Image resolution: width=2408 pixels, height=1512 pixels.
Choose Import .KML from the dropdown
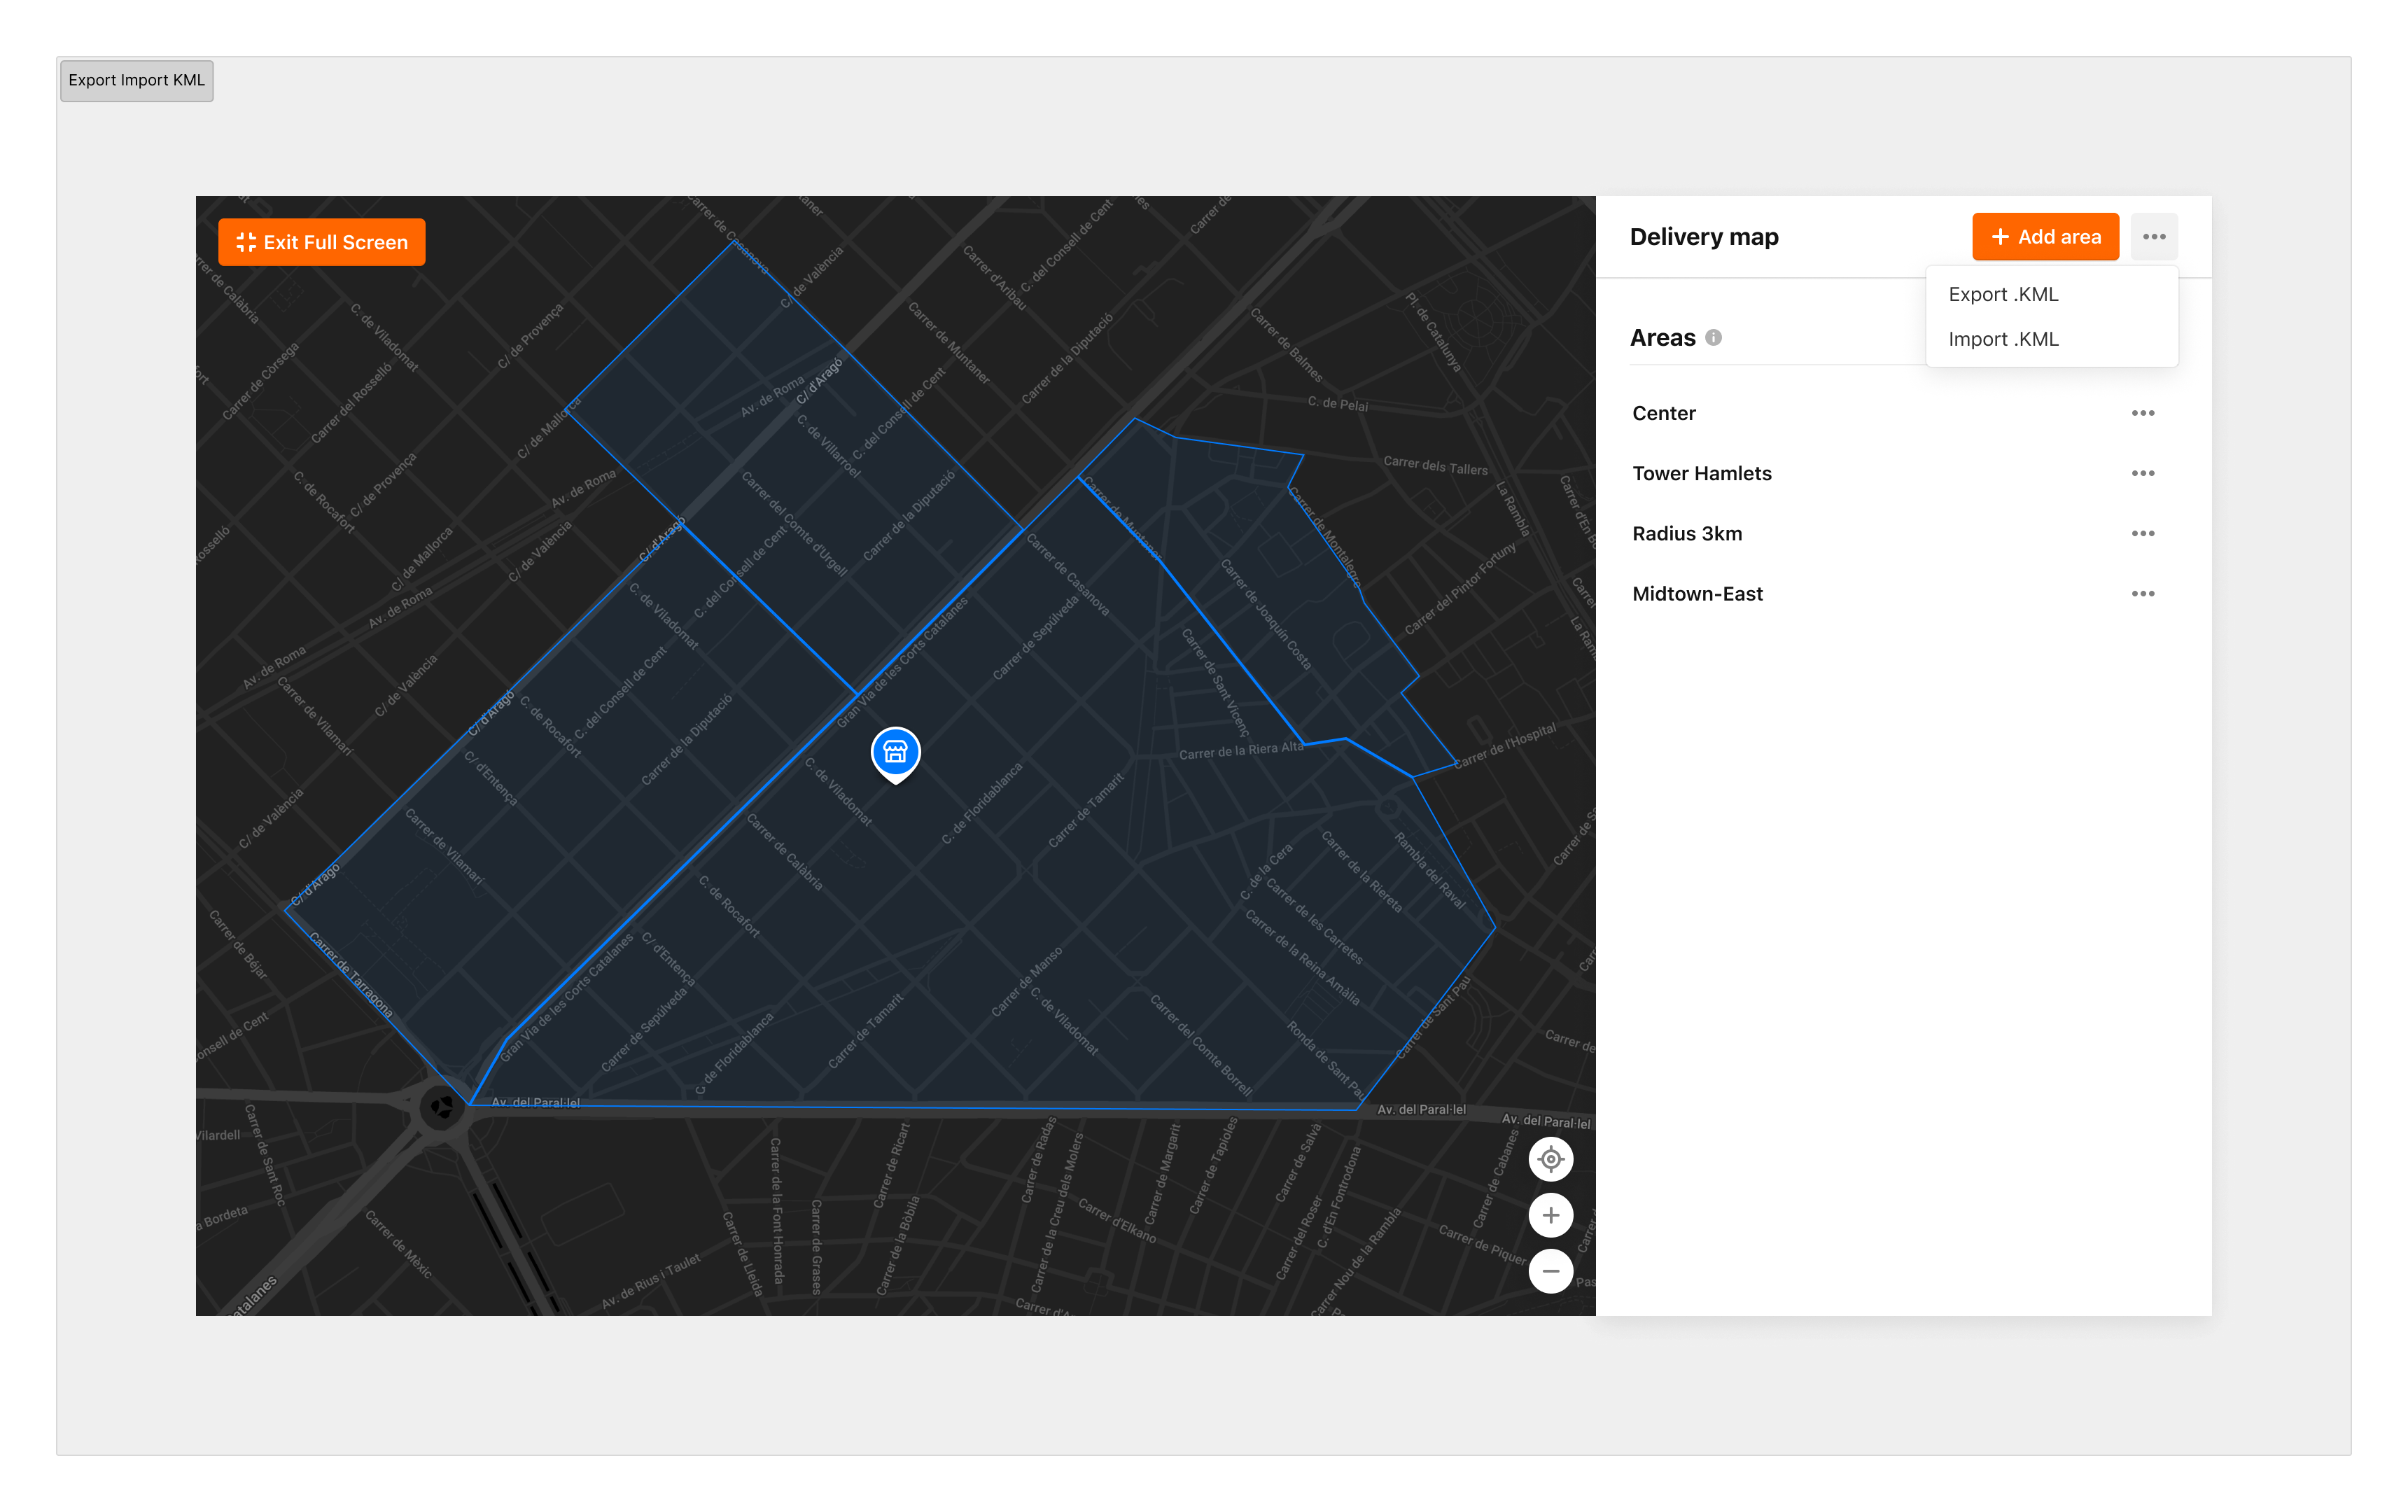pos(2003,339)
